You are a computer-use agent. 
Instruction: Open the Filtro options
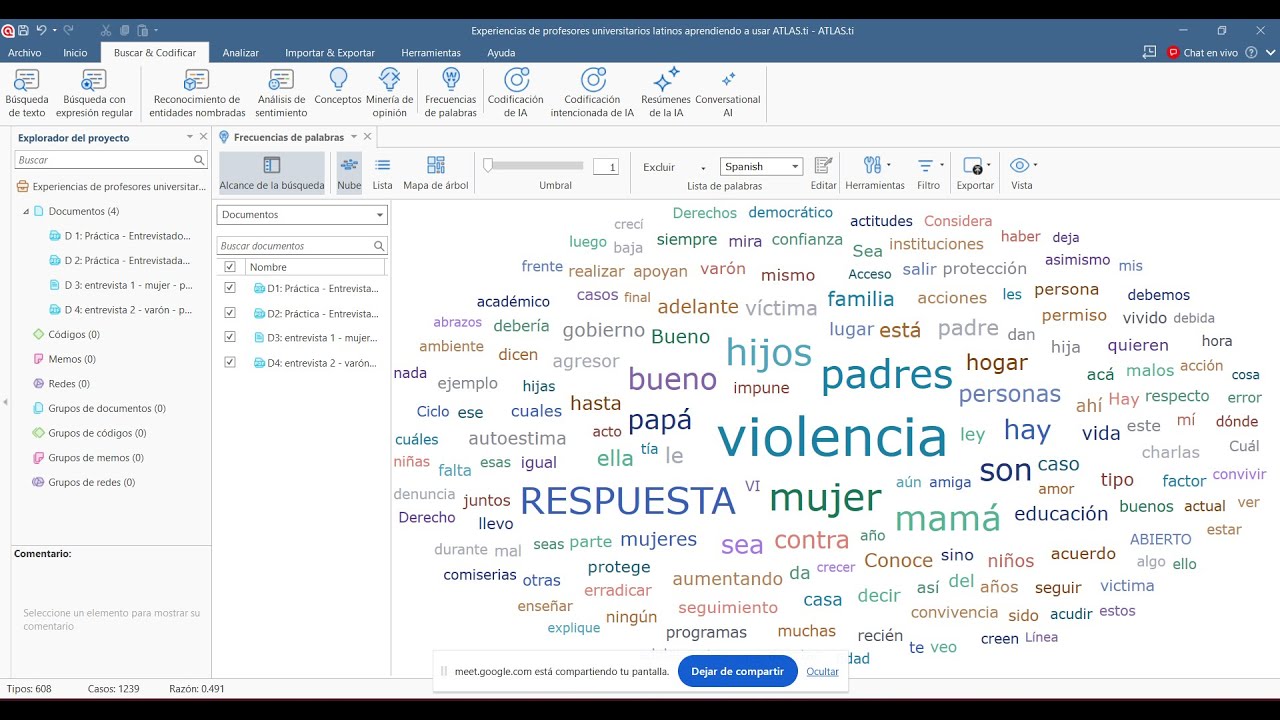(x=928, y=173)
